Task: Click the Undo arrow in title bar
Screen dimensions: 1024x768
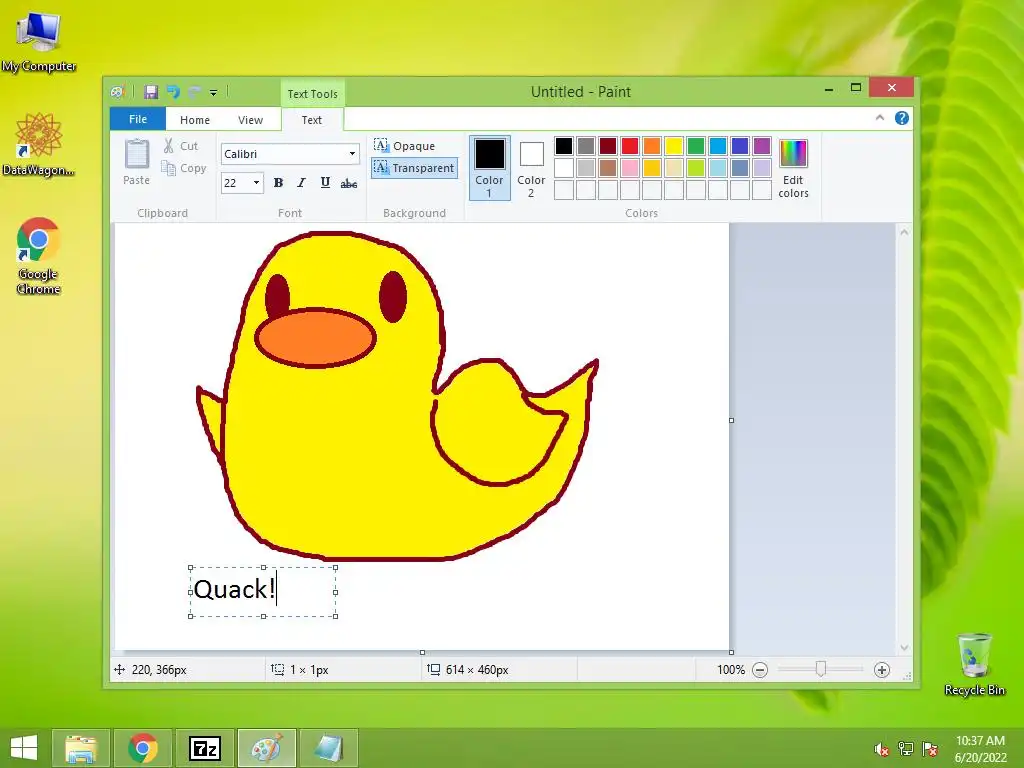Action: [173, 92]
